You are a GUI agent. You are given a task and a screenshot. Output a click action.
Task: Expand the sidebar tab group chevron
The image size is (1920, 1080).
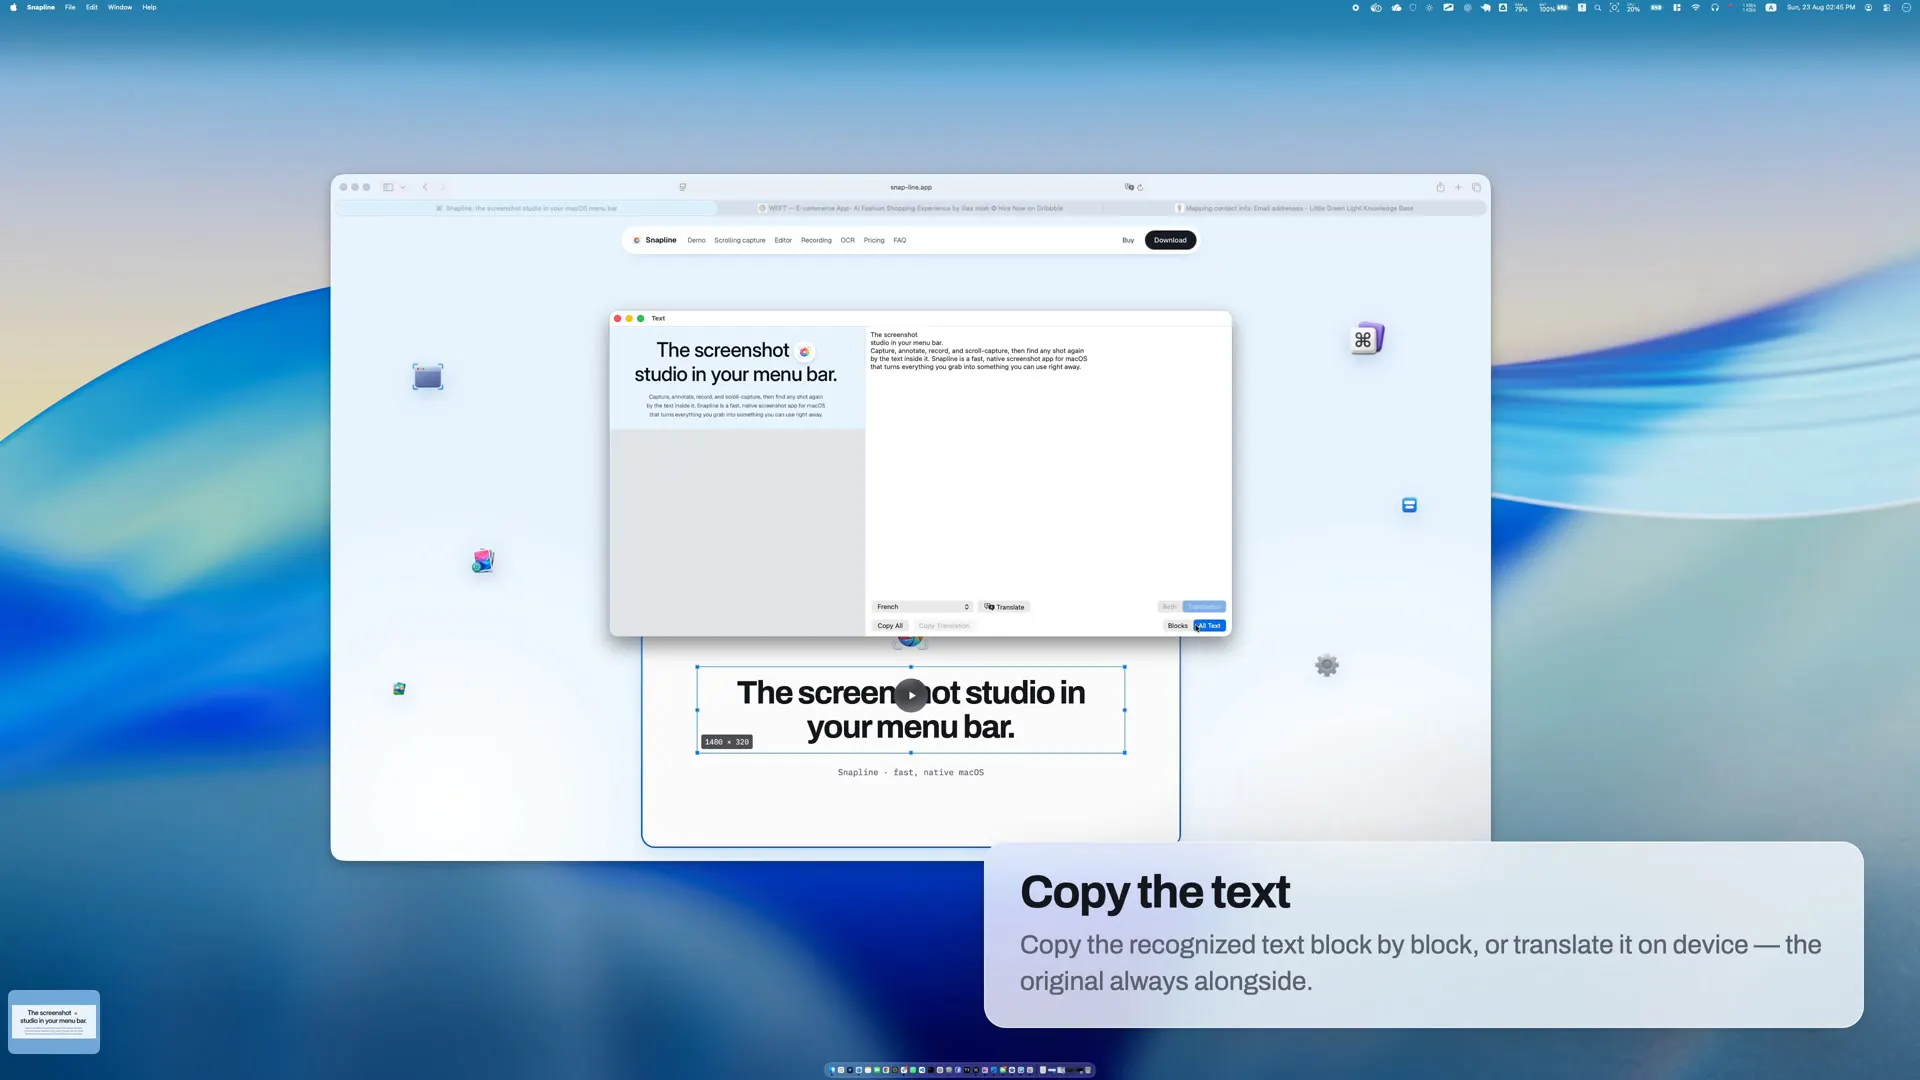[x=403, y=187]
